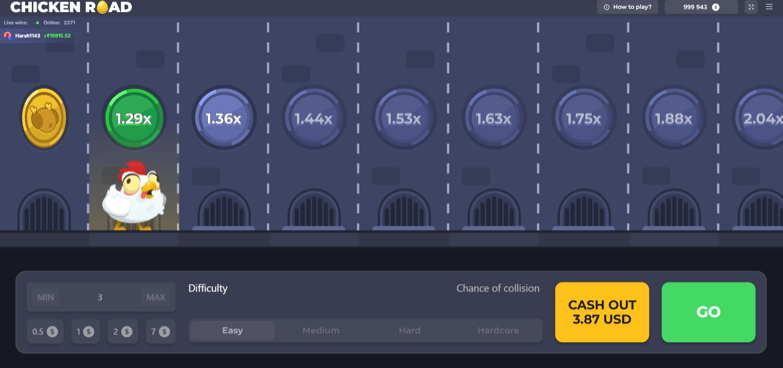Select the 1.63x multiplier coin

tap(493, 118)
